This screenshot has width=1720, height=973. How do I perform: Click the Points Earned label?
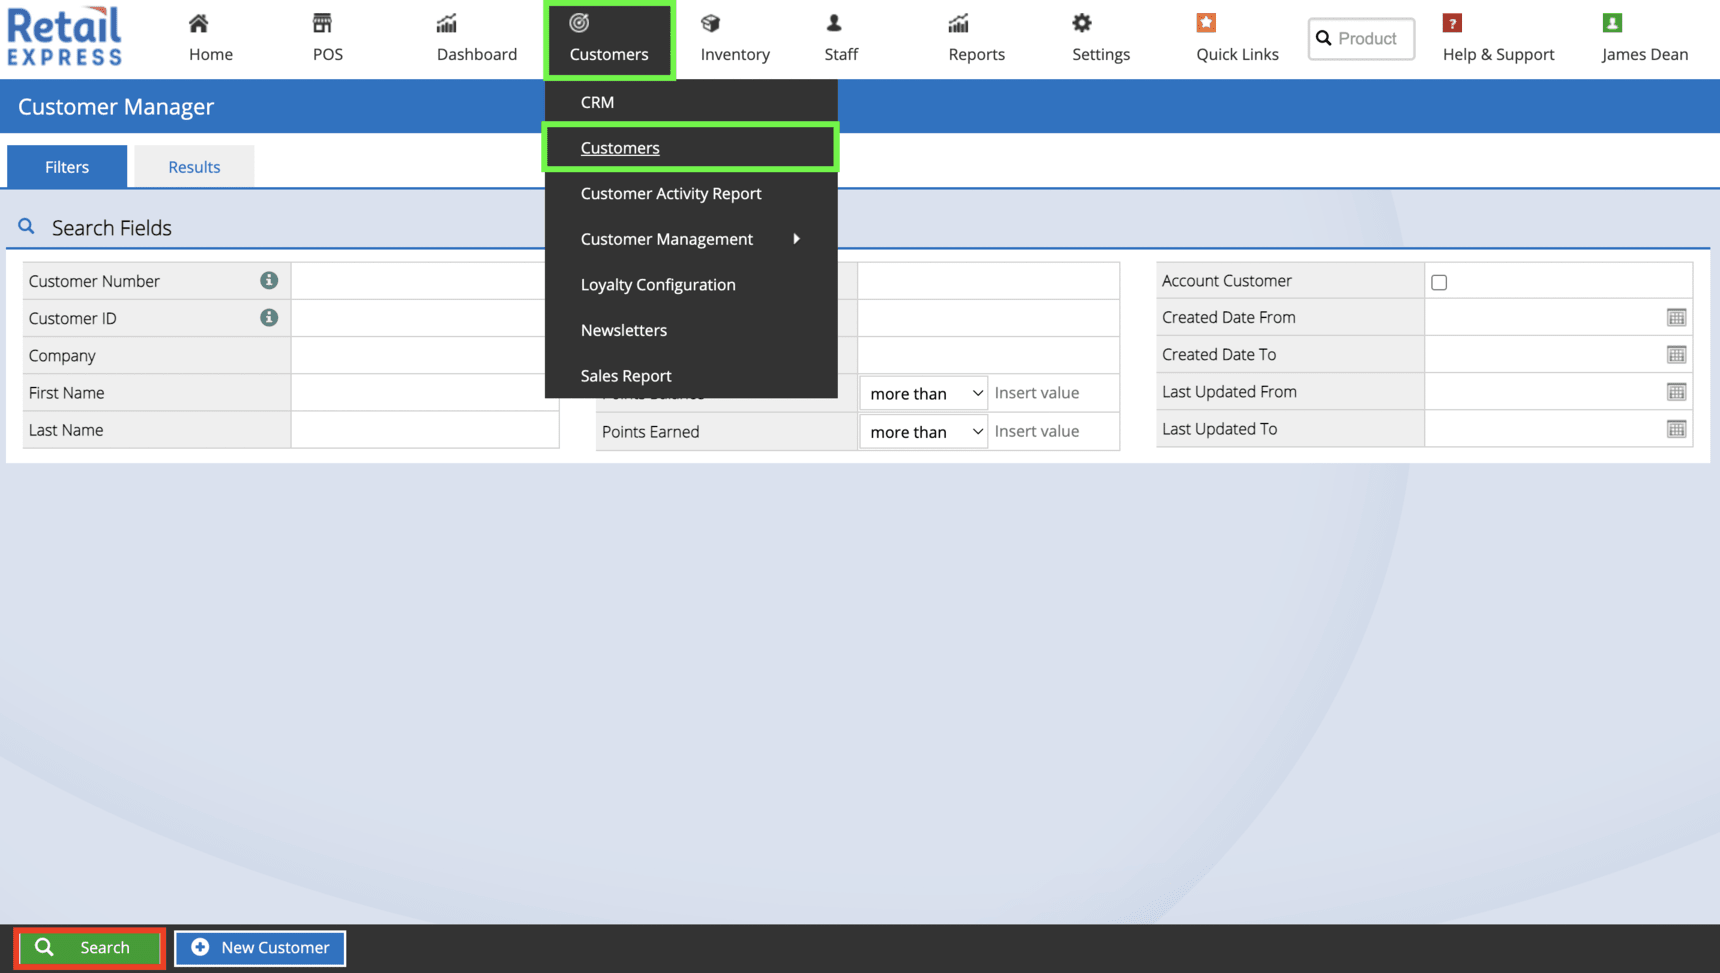pyautogui.click(x=650, y=432)
